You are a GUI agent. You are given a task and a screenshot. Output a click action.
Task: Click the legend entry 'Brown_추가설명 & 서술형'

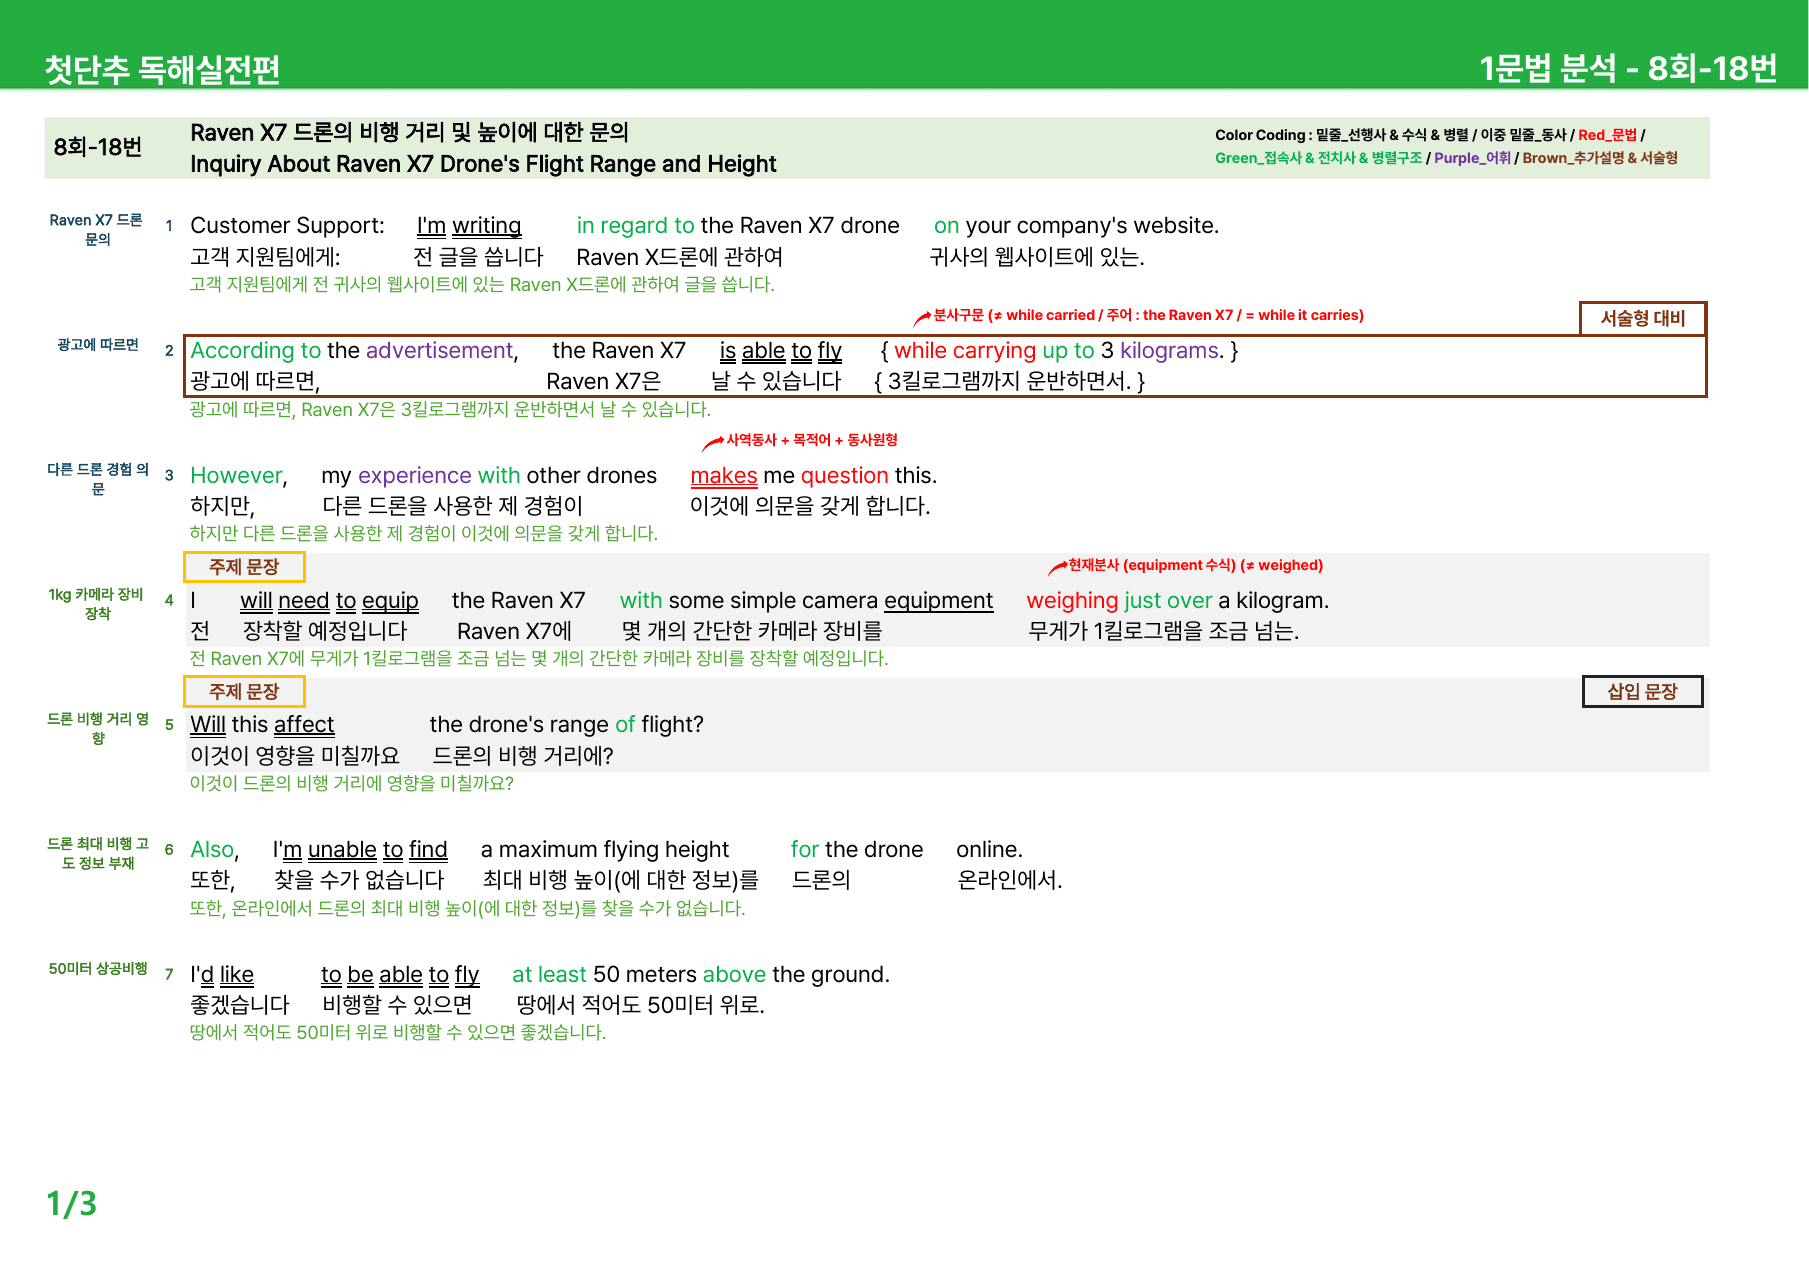[1600, 158]
